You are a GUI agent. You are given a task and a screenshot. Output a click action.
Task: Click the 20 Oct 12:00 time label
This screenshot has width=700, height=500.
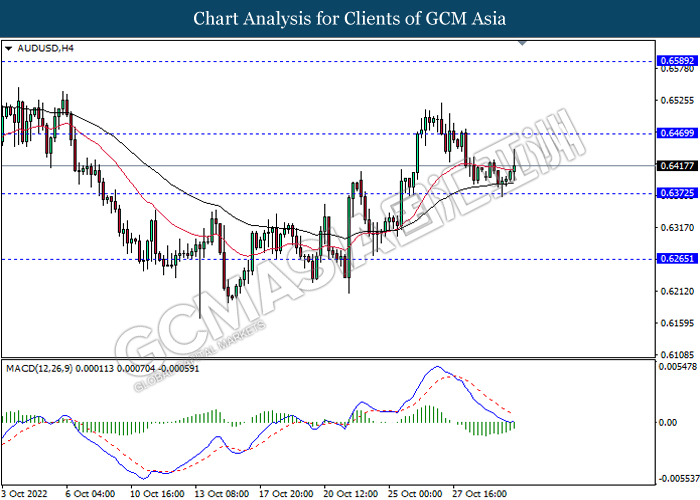350,494
